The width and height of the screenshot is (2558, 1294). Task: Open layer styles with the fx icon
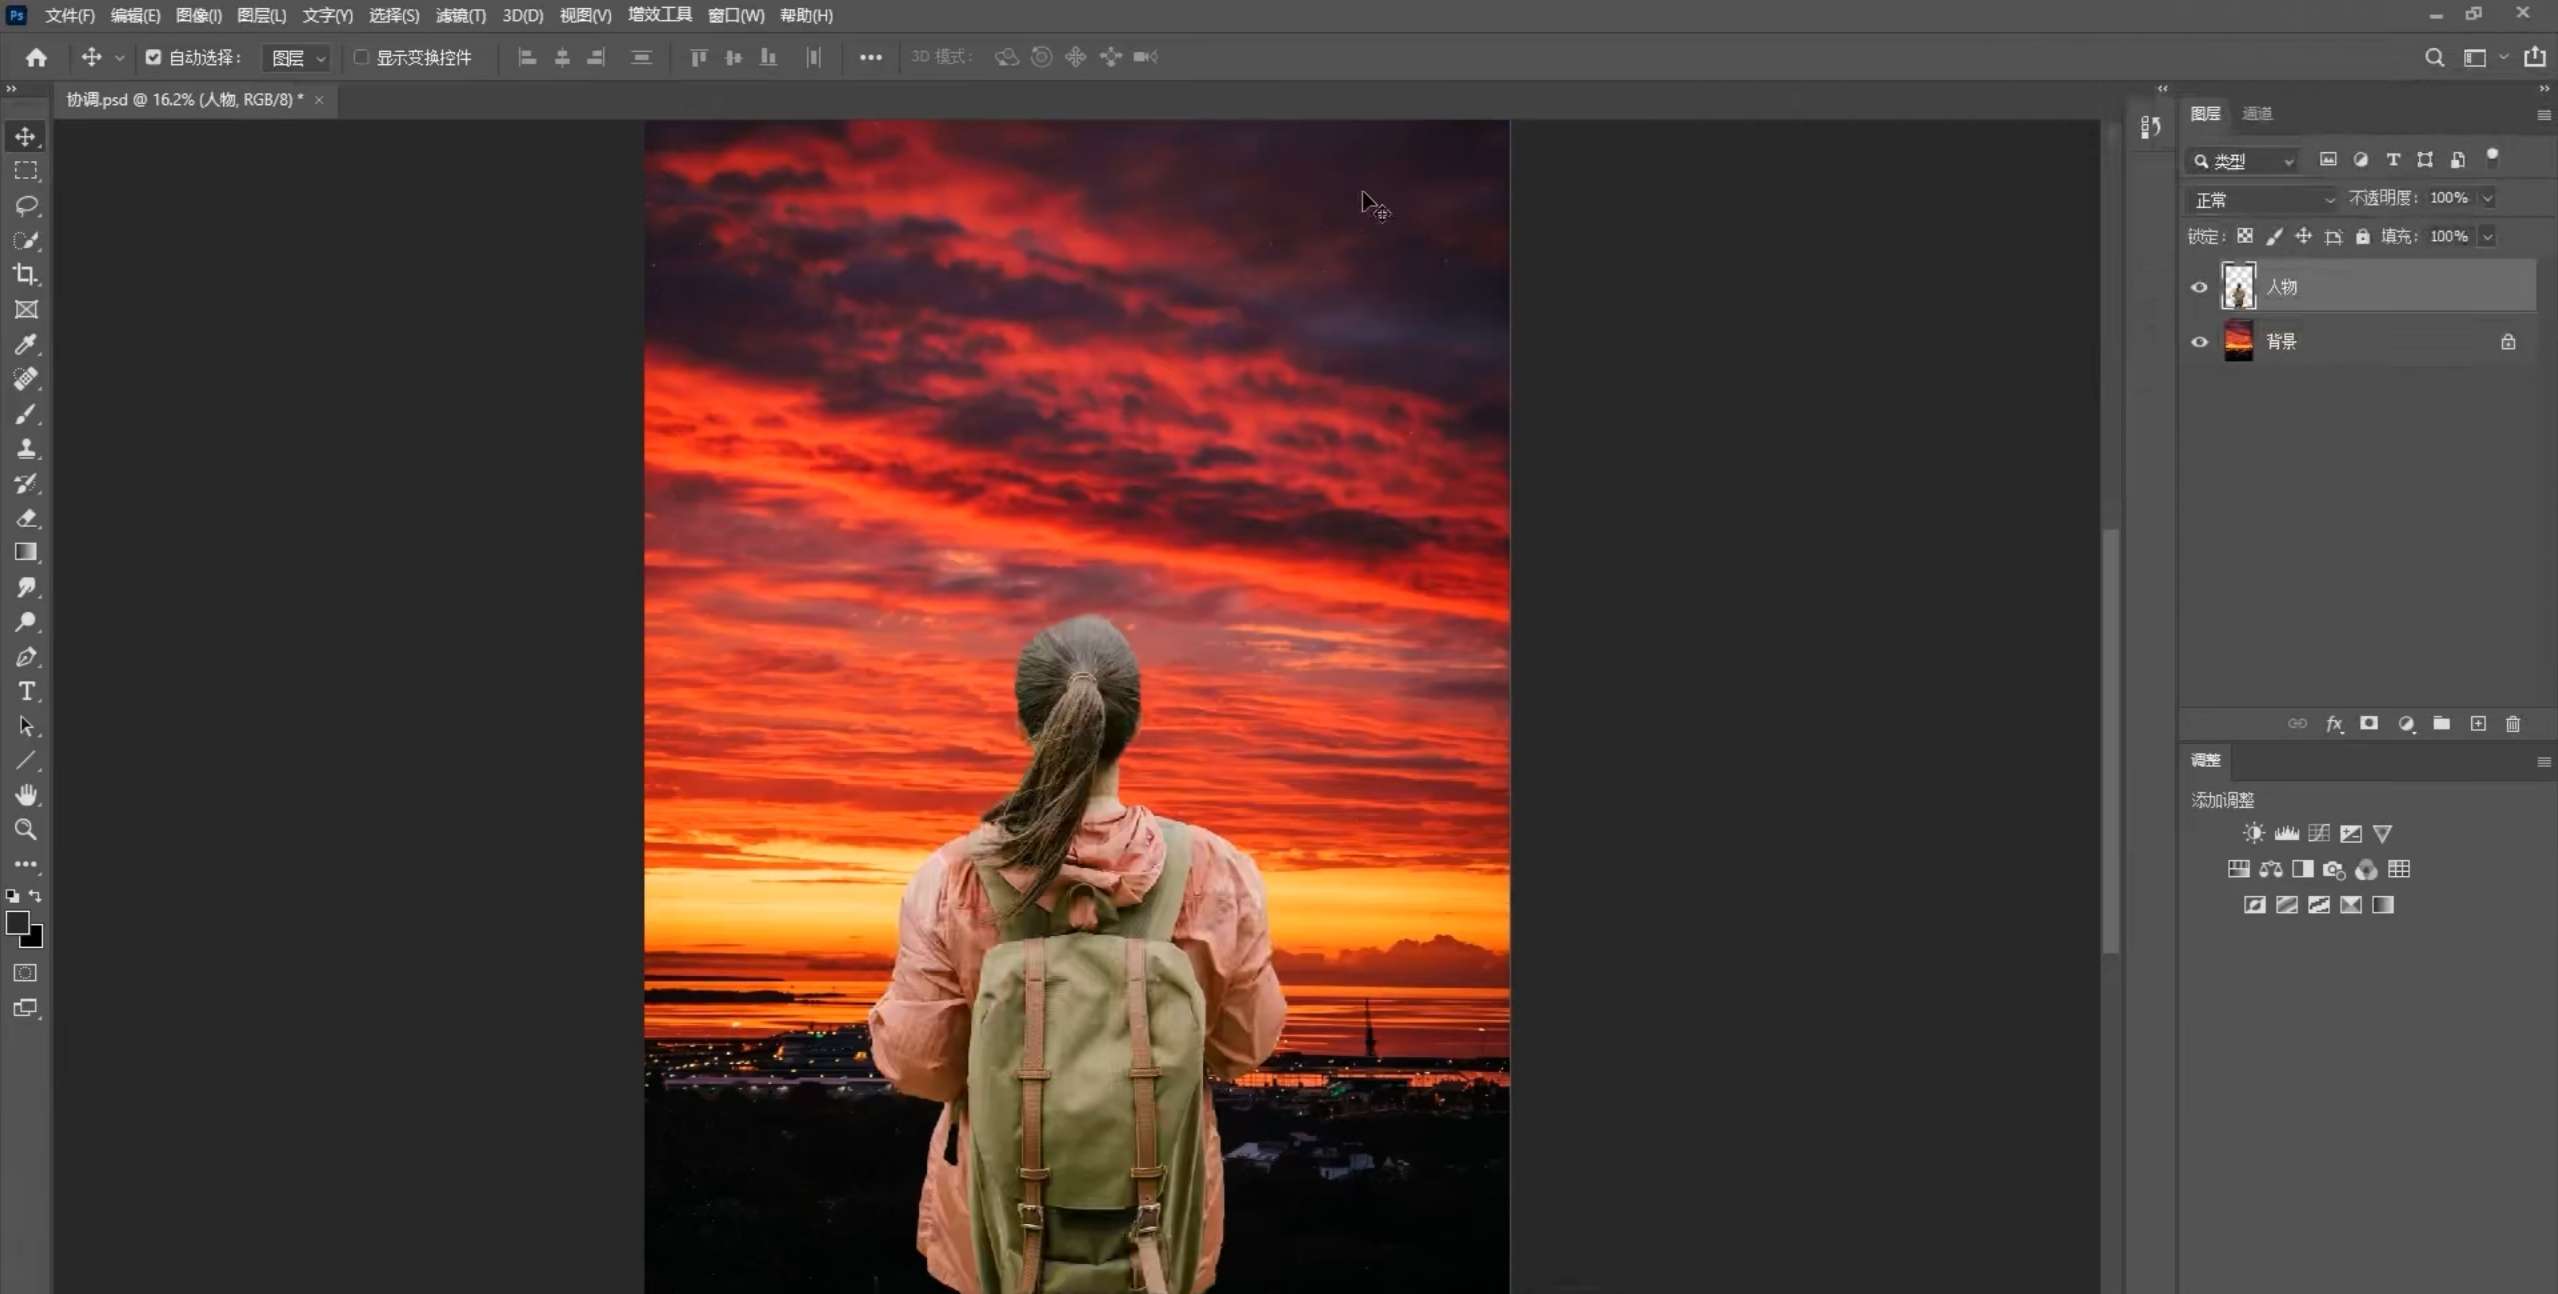[2334, 723]
